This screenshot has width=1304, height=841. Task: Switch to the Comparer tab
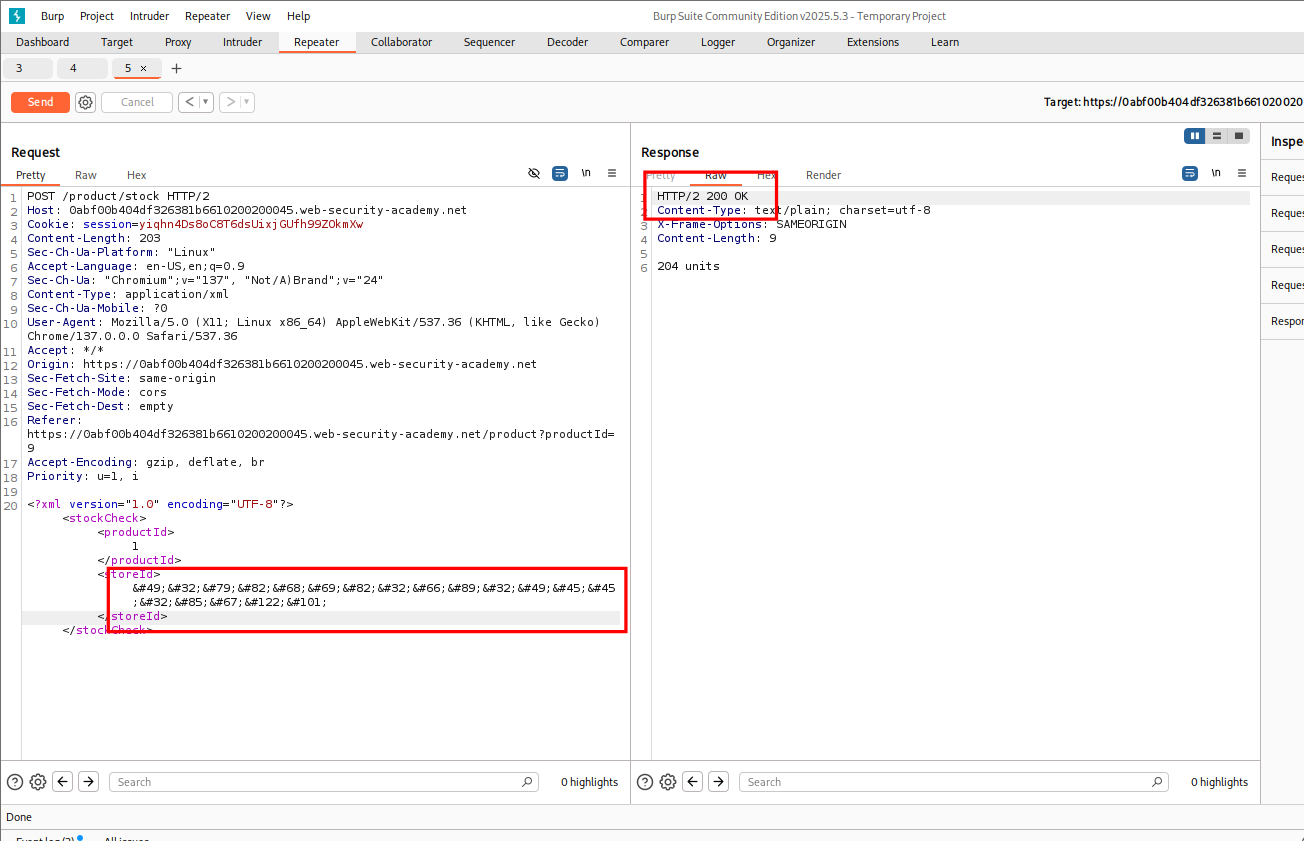644,42
